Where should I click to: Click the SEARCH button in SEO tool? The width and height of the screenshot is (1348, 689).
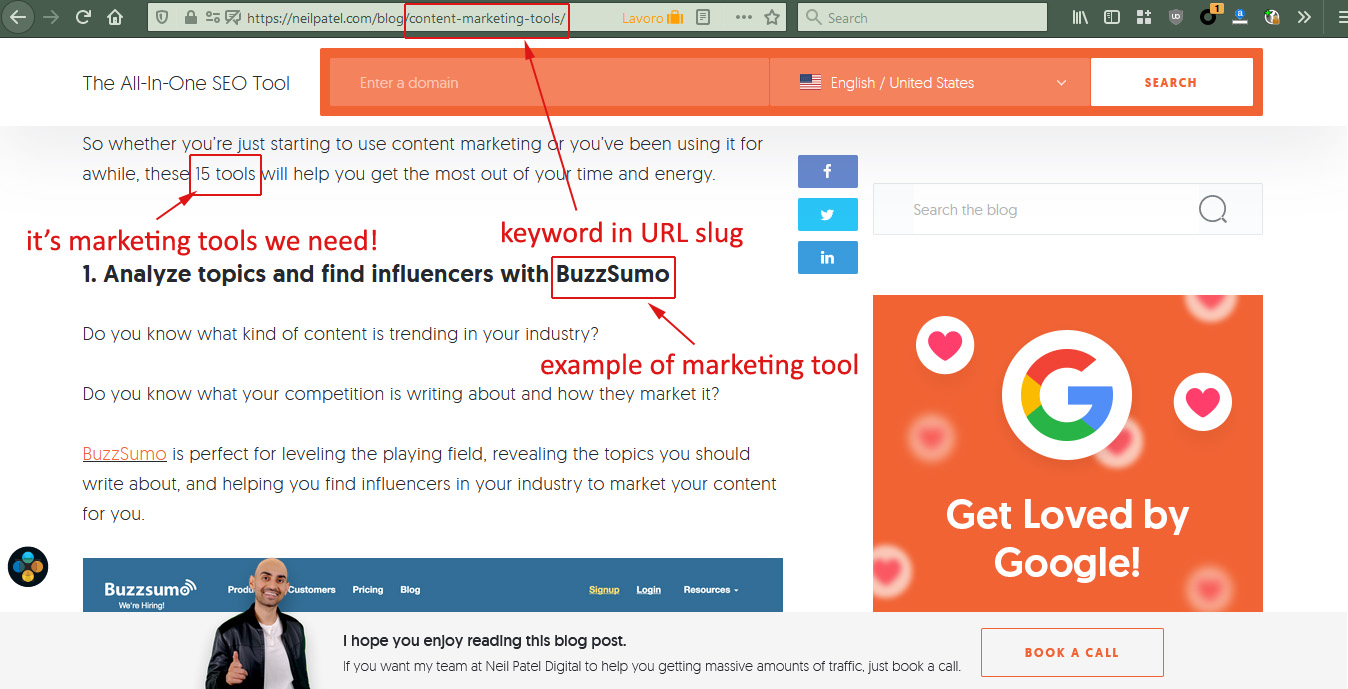click(1171, 82)
